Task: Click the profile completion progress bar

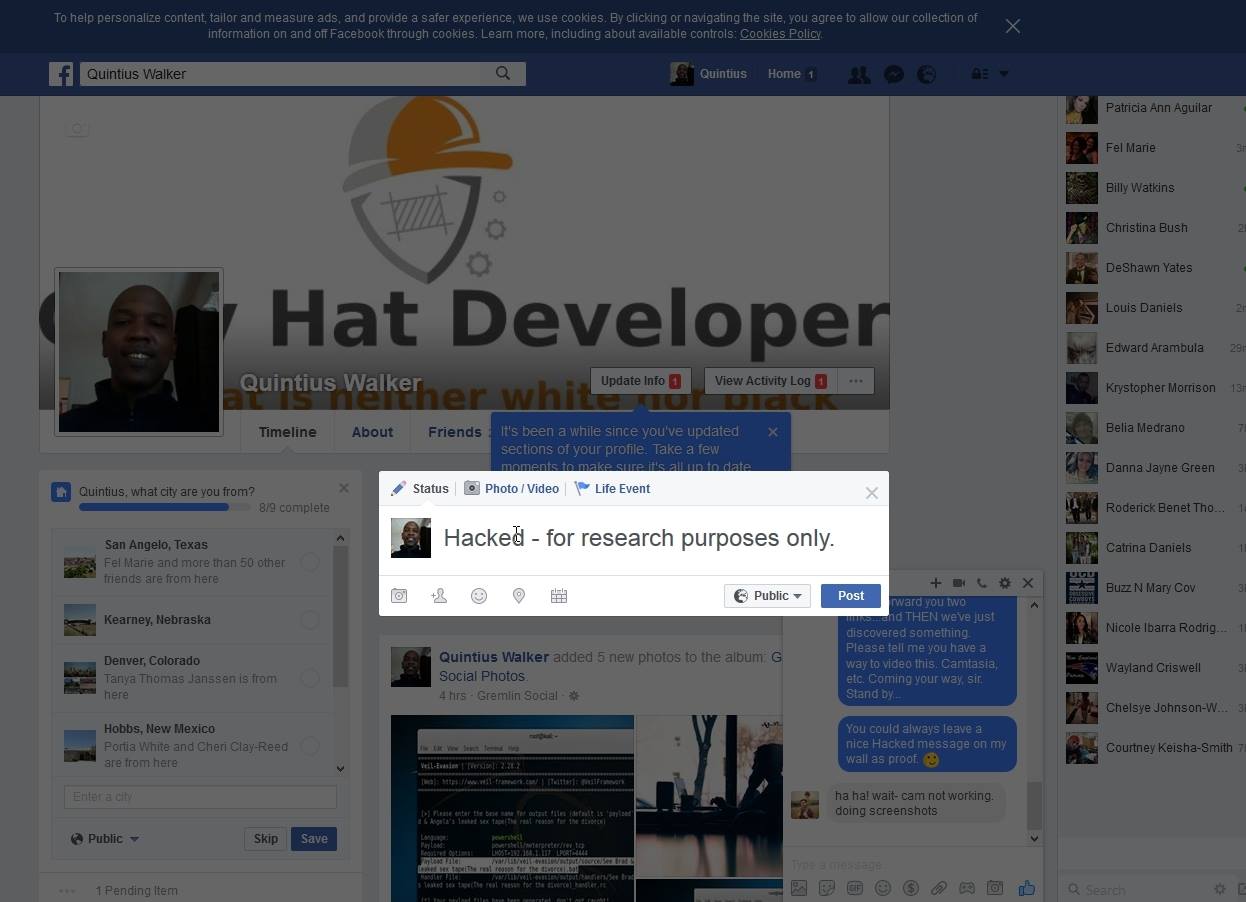Action: tap(165, 508)
